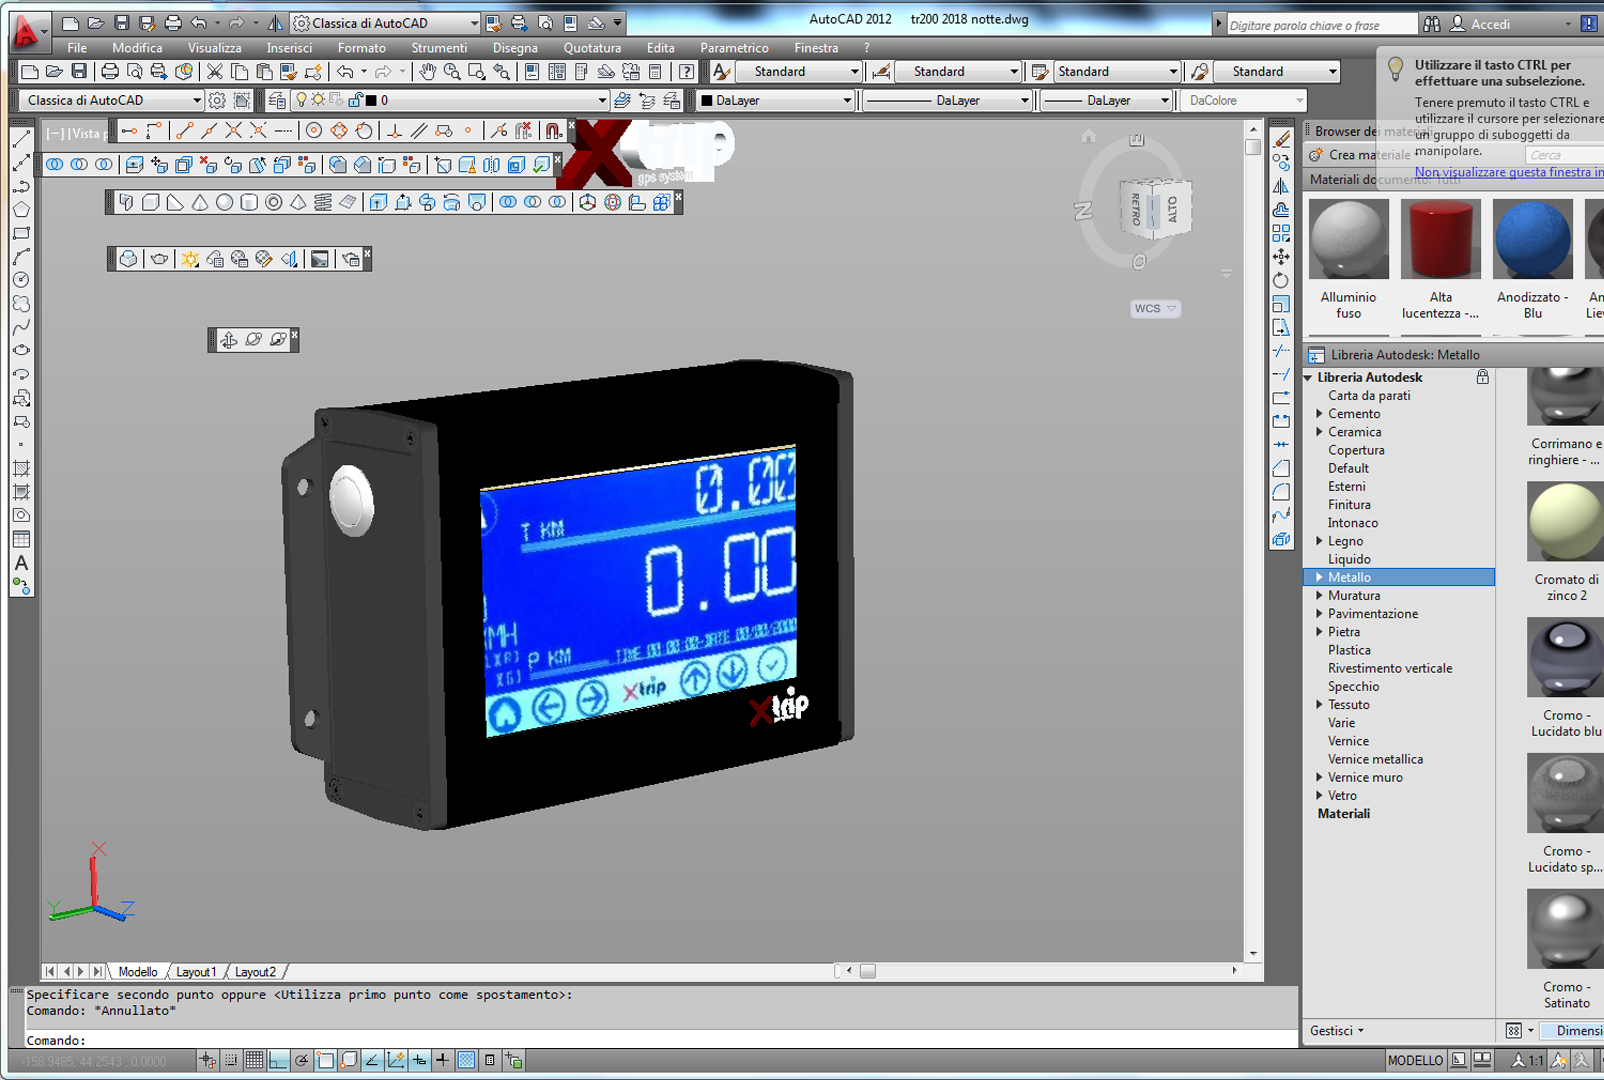This screenshot has width=1604, height=1080.
Task: Open the Visualizza menu
Action: click(214, 48)
